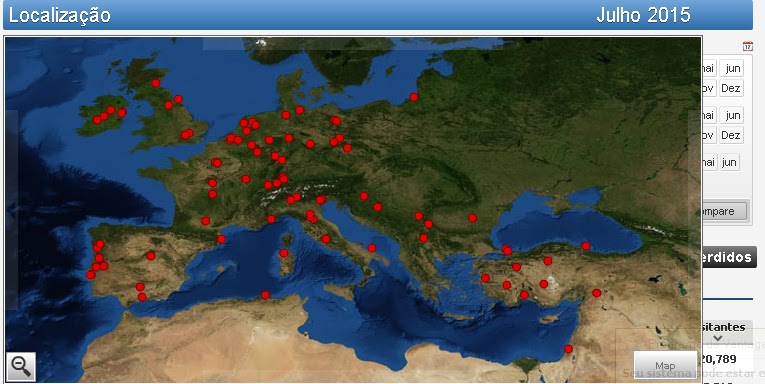Click the marker on the Ligurian coast near Nice

coord(271,219)
